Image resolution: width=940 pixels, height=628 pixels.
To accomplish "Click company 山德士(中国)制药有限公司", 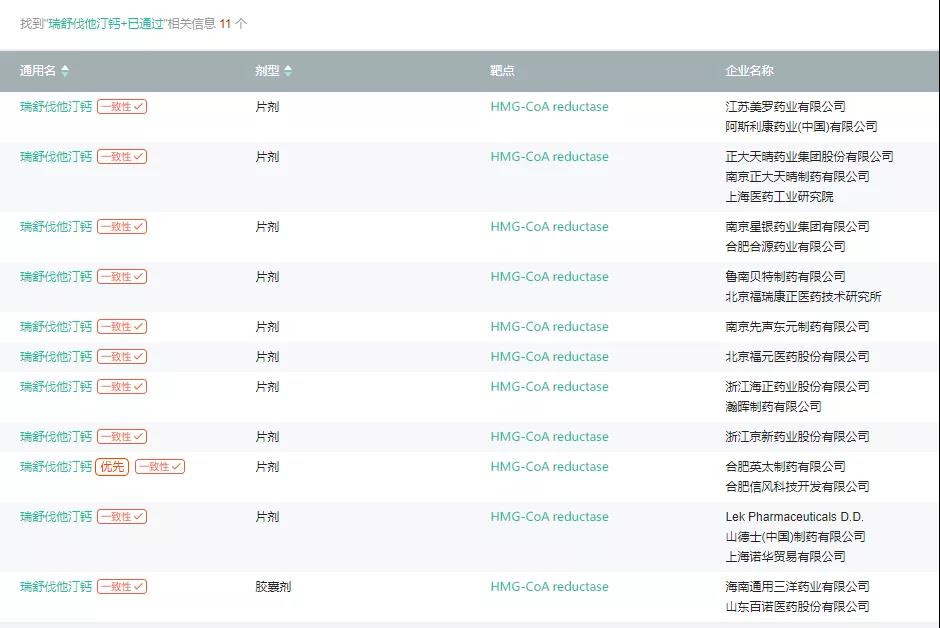I will point(795,537).
